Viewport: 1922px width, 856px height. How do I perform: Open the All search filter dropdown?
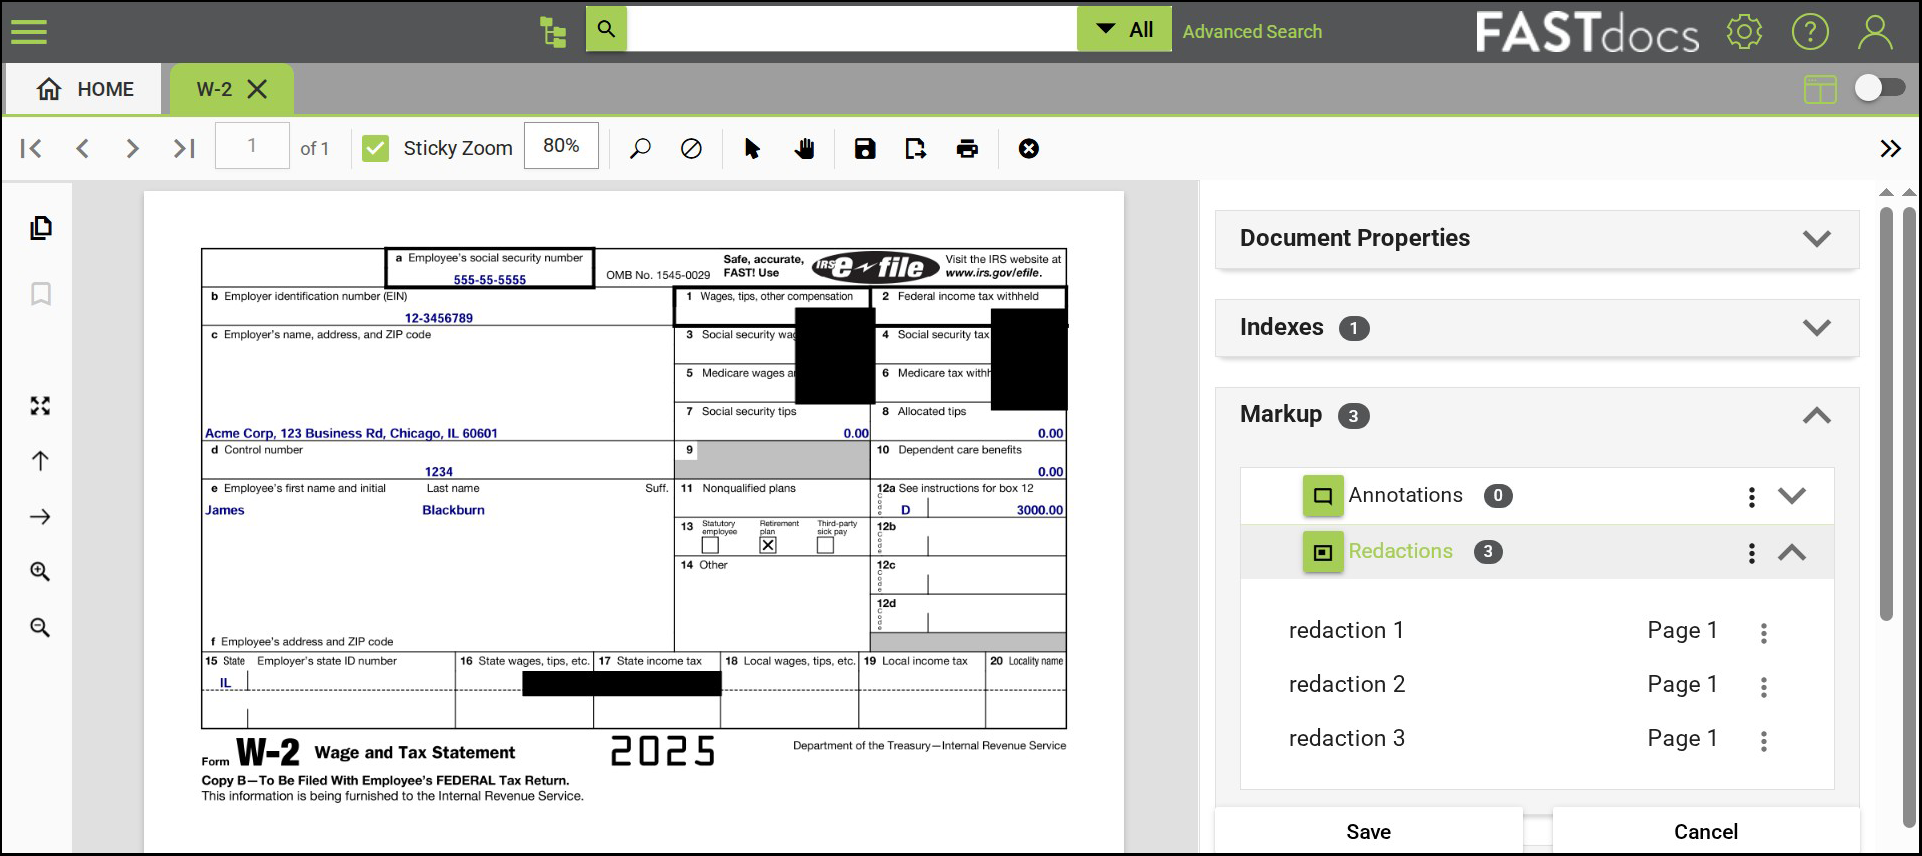(x=1124, y=30)
